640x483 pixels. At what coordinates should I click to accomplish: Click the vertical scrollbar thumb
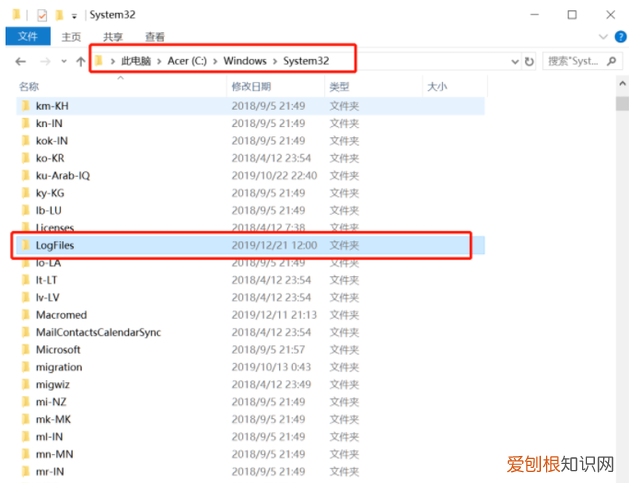pyautogui.click(x=622, y=103)
